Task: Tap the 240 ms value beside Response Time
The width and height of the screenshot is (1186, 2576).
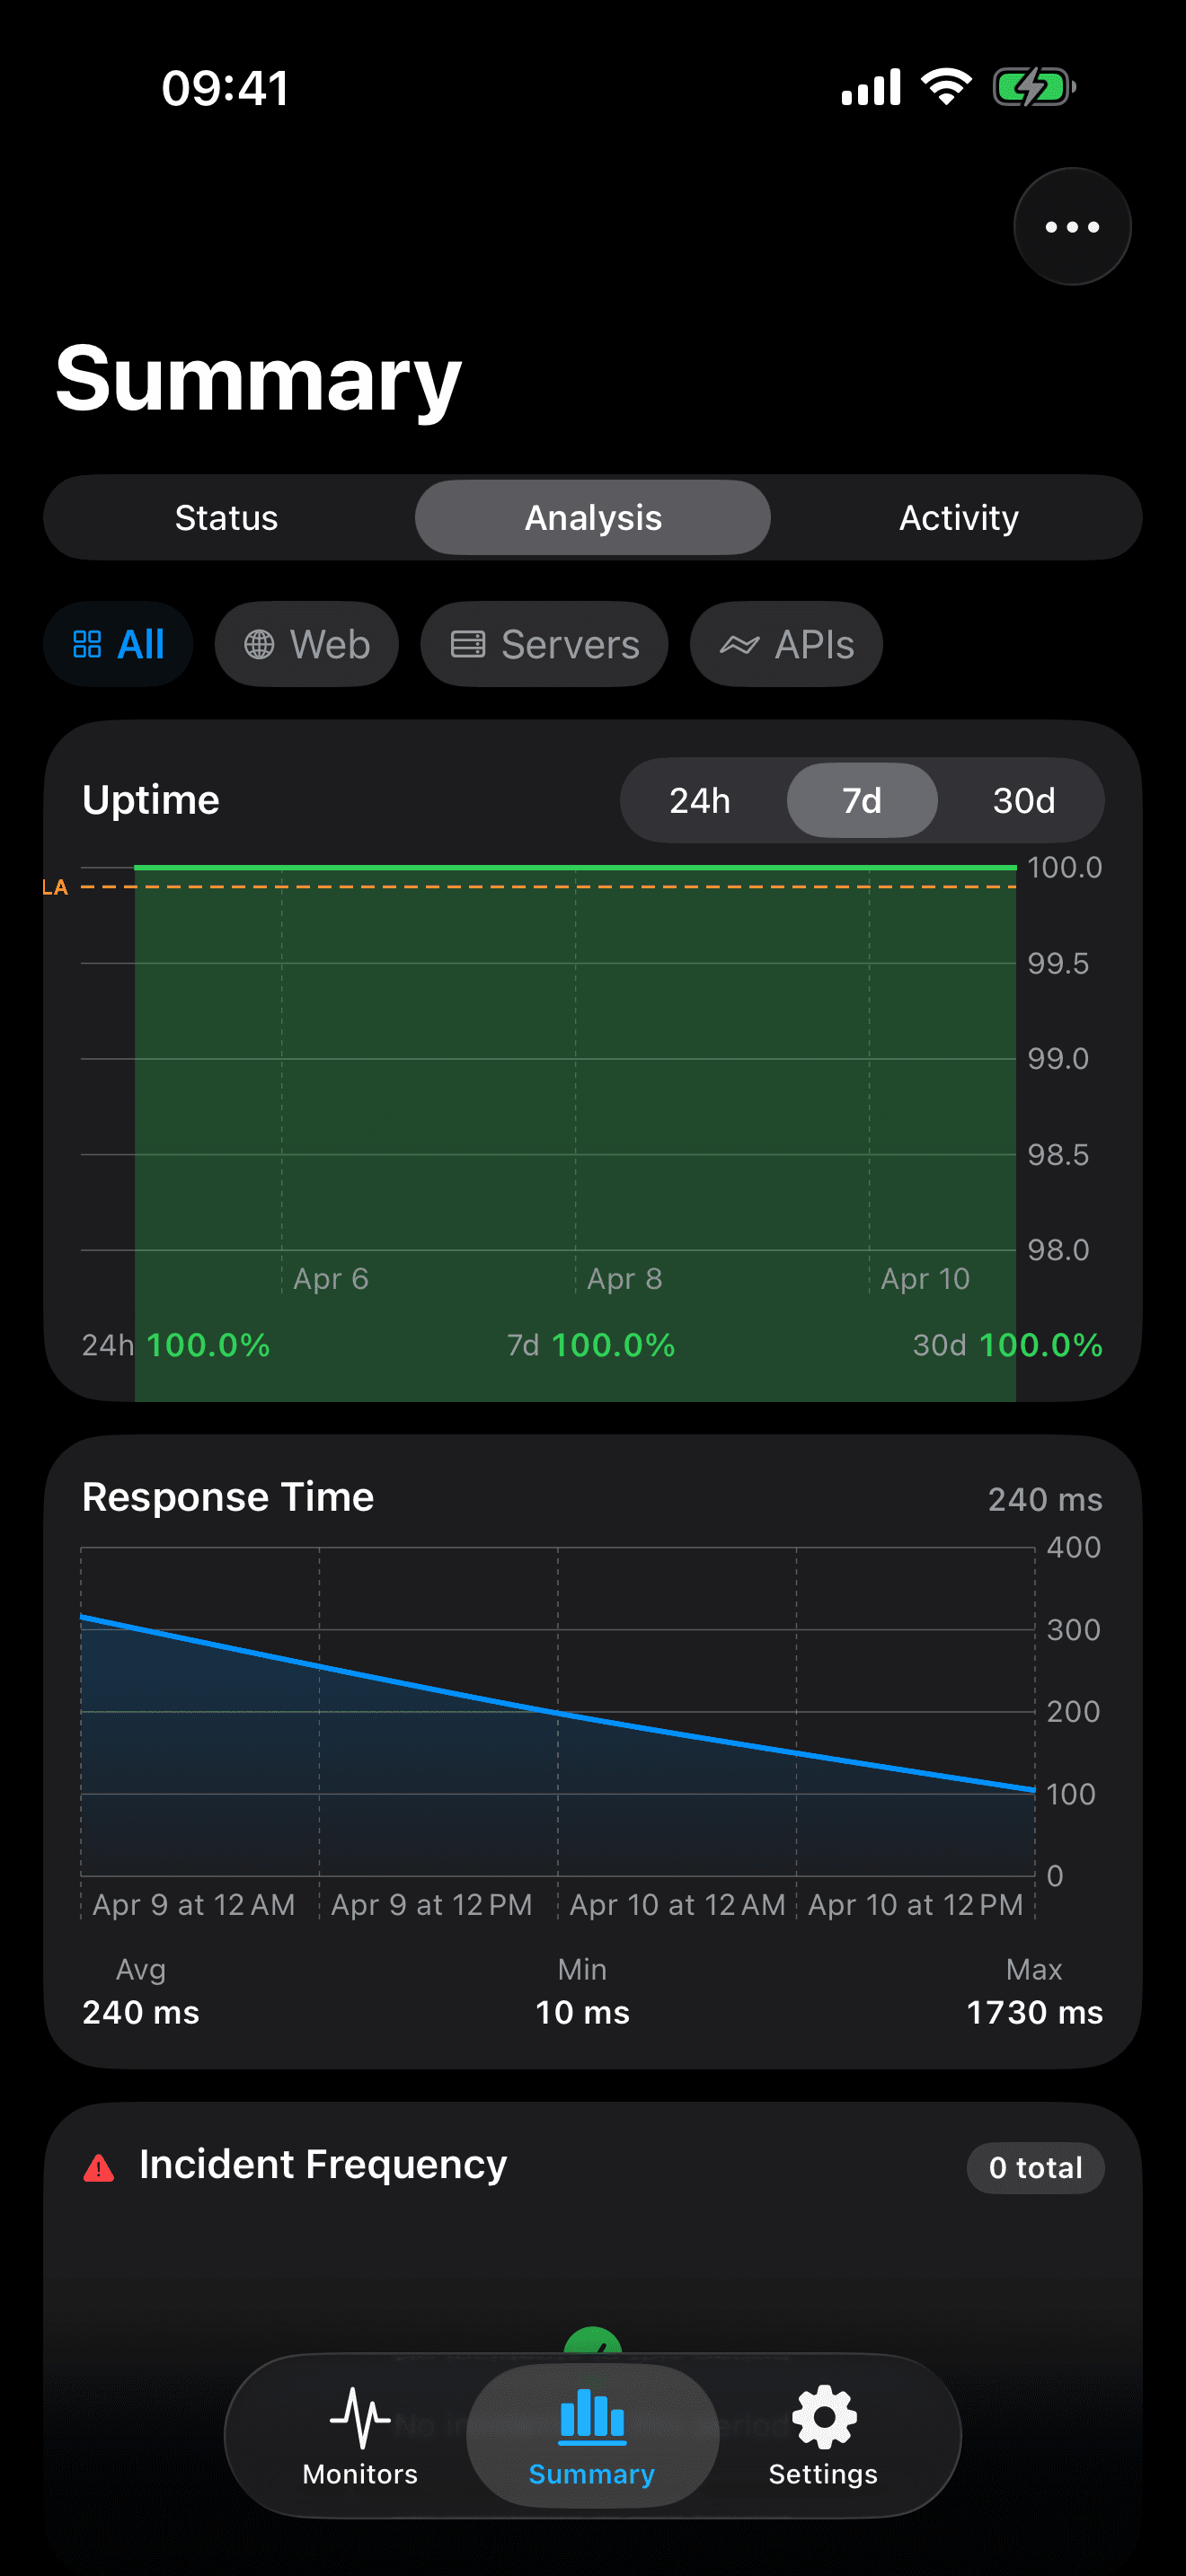Action: point(1045,1499)
